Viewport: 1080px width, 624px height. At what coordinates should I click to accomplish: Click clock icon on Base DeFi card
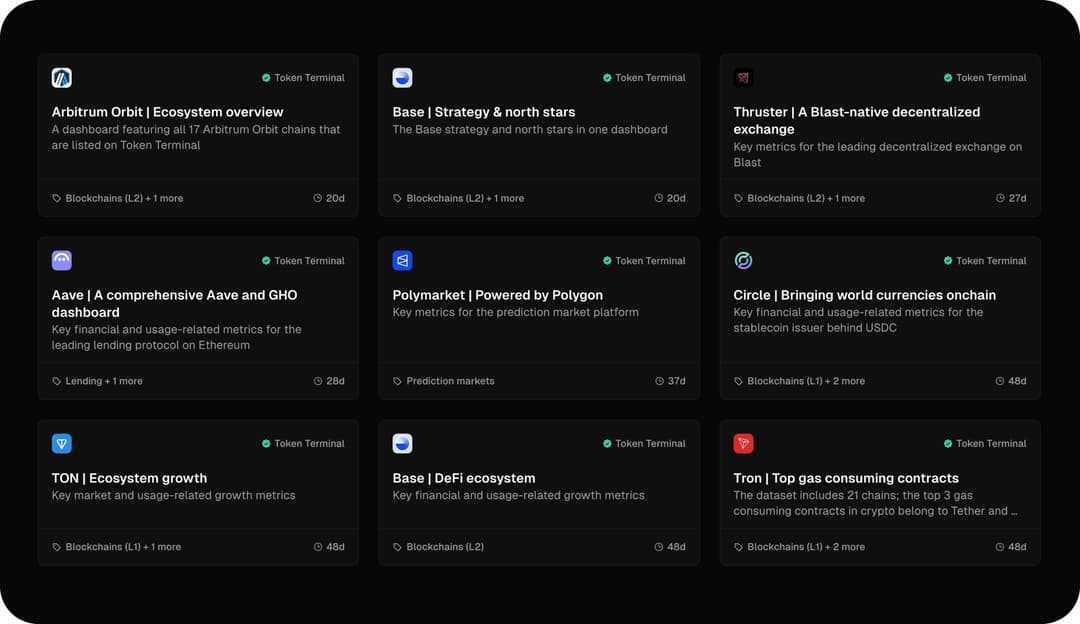pyautogui.click(x=658, y=547)
